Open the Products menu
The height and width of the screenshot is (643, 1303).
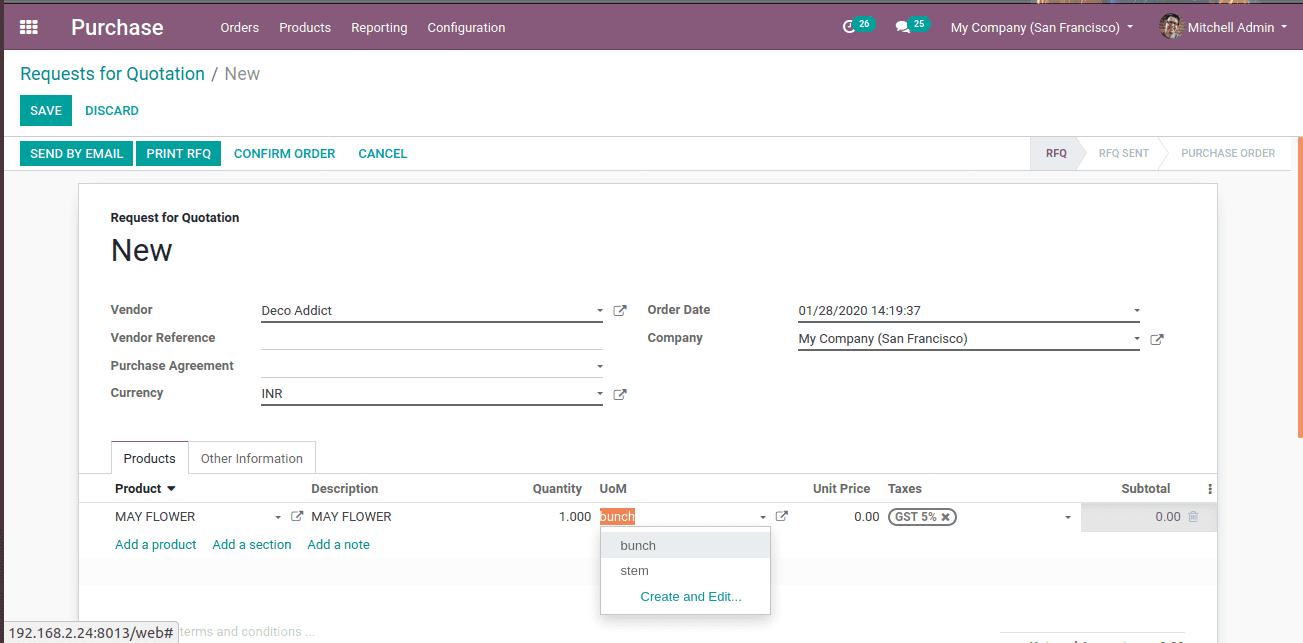tap(305, 27)
